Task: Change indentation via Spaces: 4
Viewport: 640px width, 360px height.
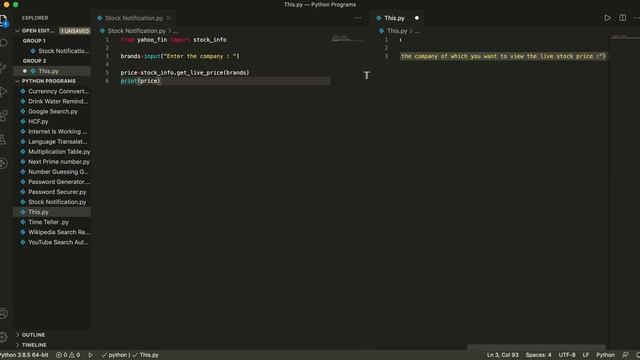Action: [538, 355]
